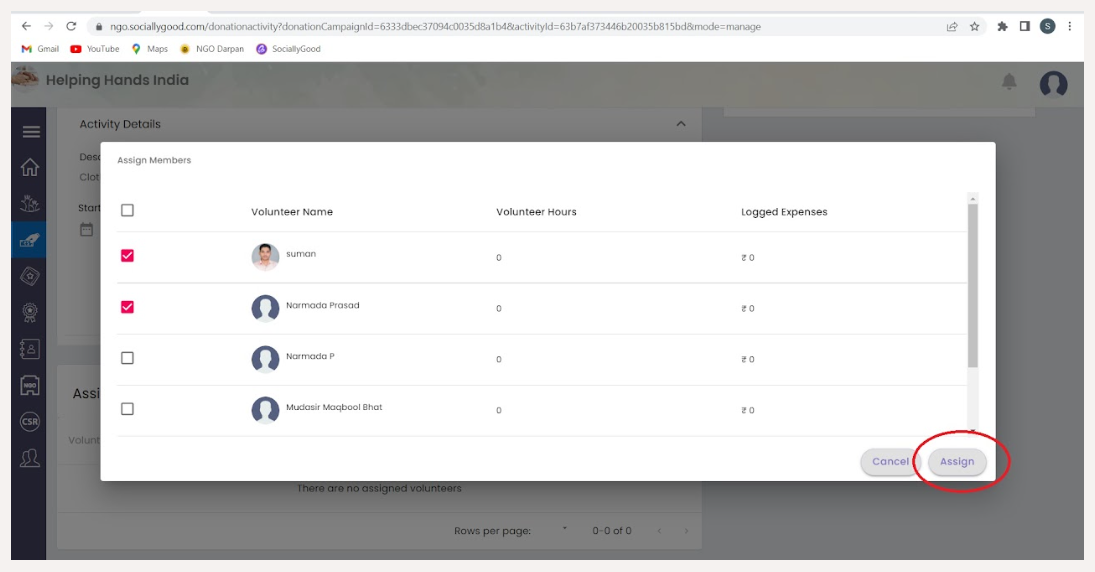
Task: Open the CSR section in sidebar
Action: coord(30,422)
